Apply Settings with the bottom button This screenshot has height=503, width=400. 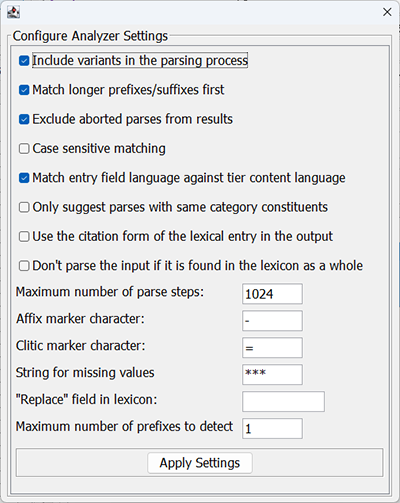pyautogui.click(x=200, y=463)
